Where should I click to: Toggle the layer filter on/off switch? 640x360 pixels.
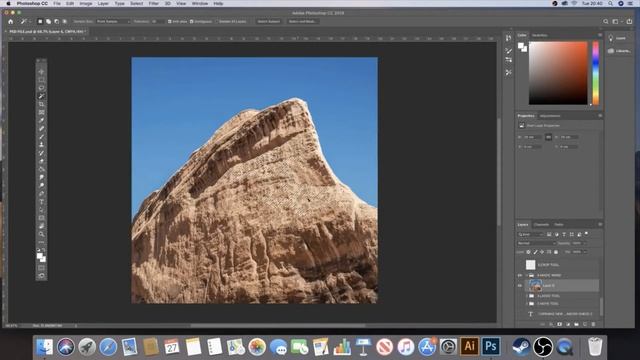tap(587, 234)
